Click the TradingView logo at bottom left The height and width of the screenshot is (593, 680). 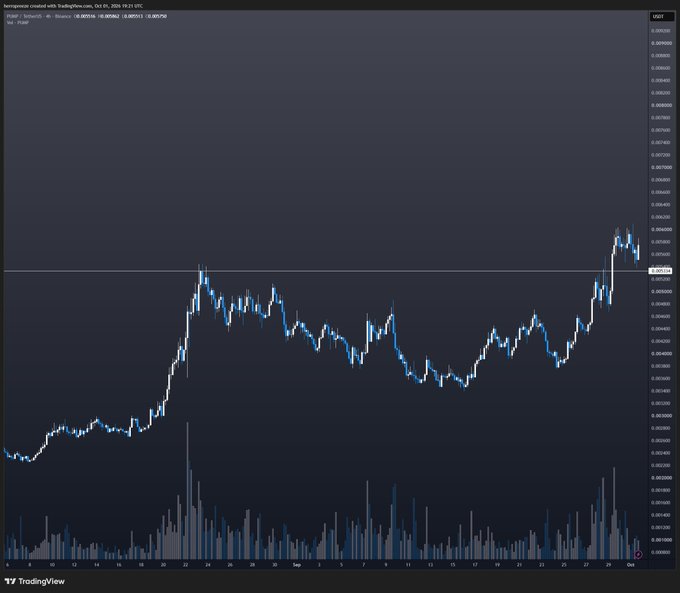[x=35, y=581]
